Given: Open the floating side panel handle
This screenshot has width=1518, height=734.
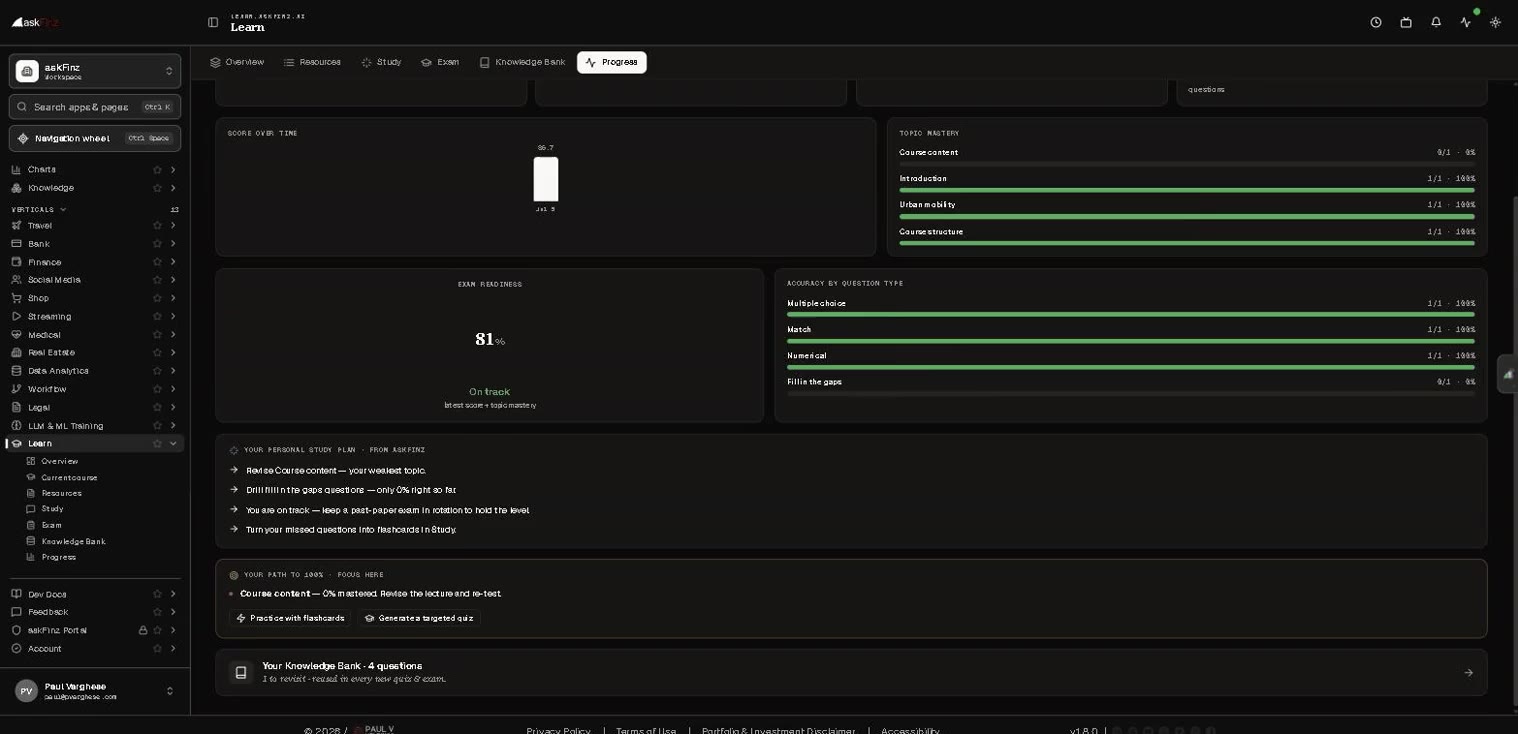Looking at the screenshot, I should (x=1507, y=374).
